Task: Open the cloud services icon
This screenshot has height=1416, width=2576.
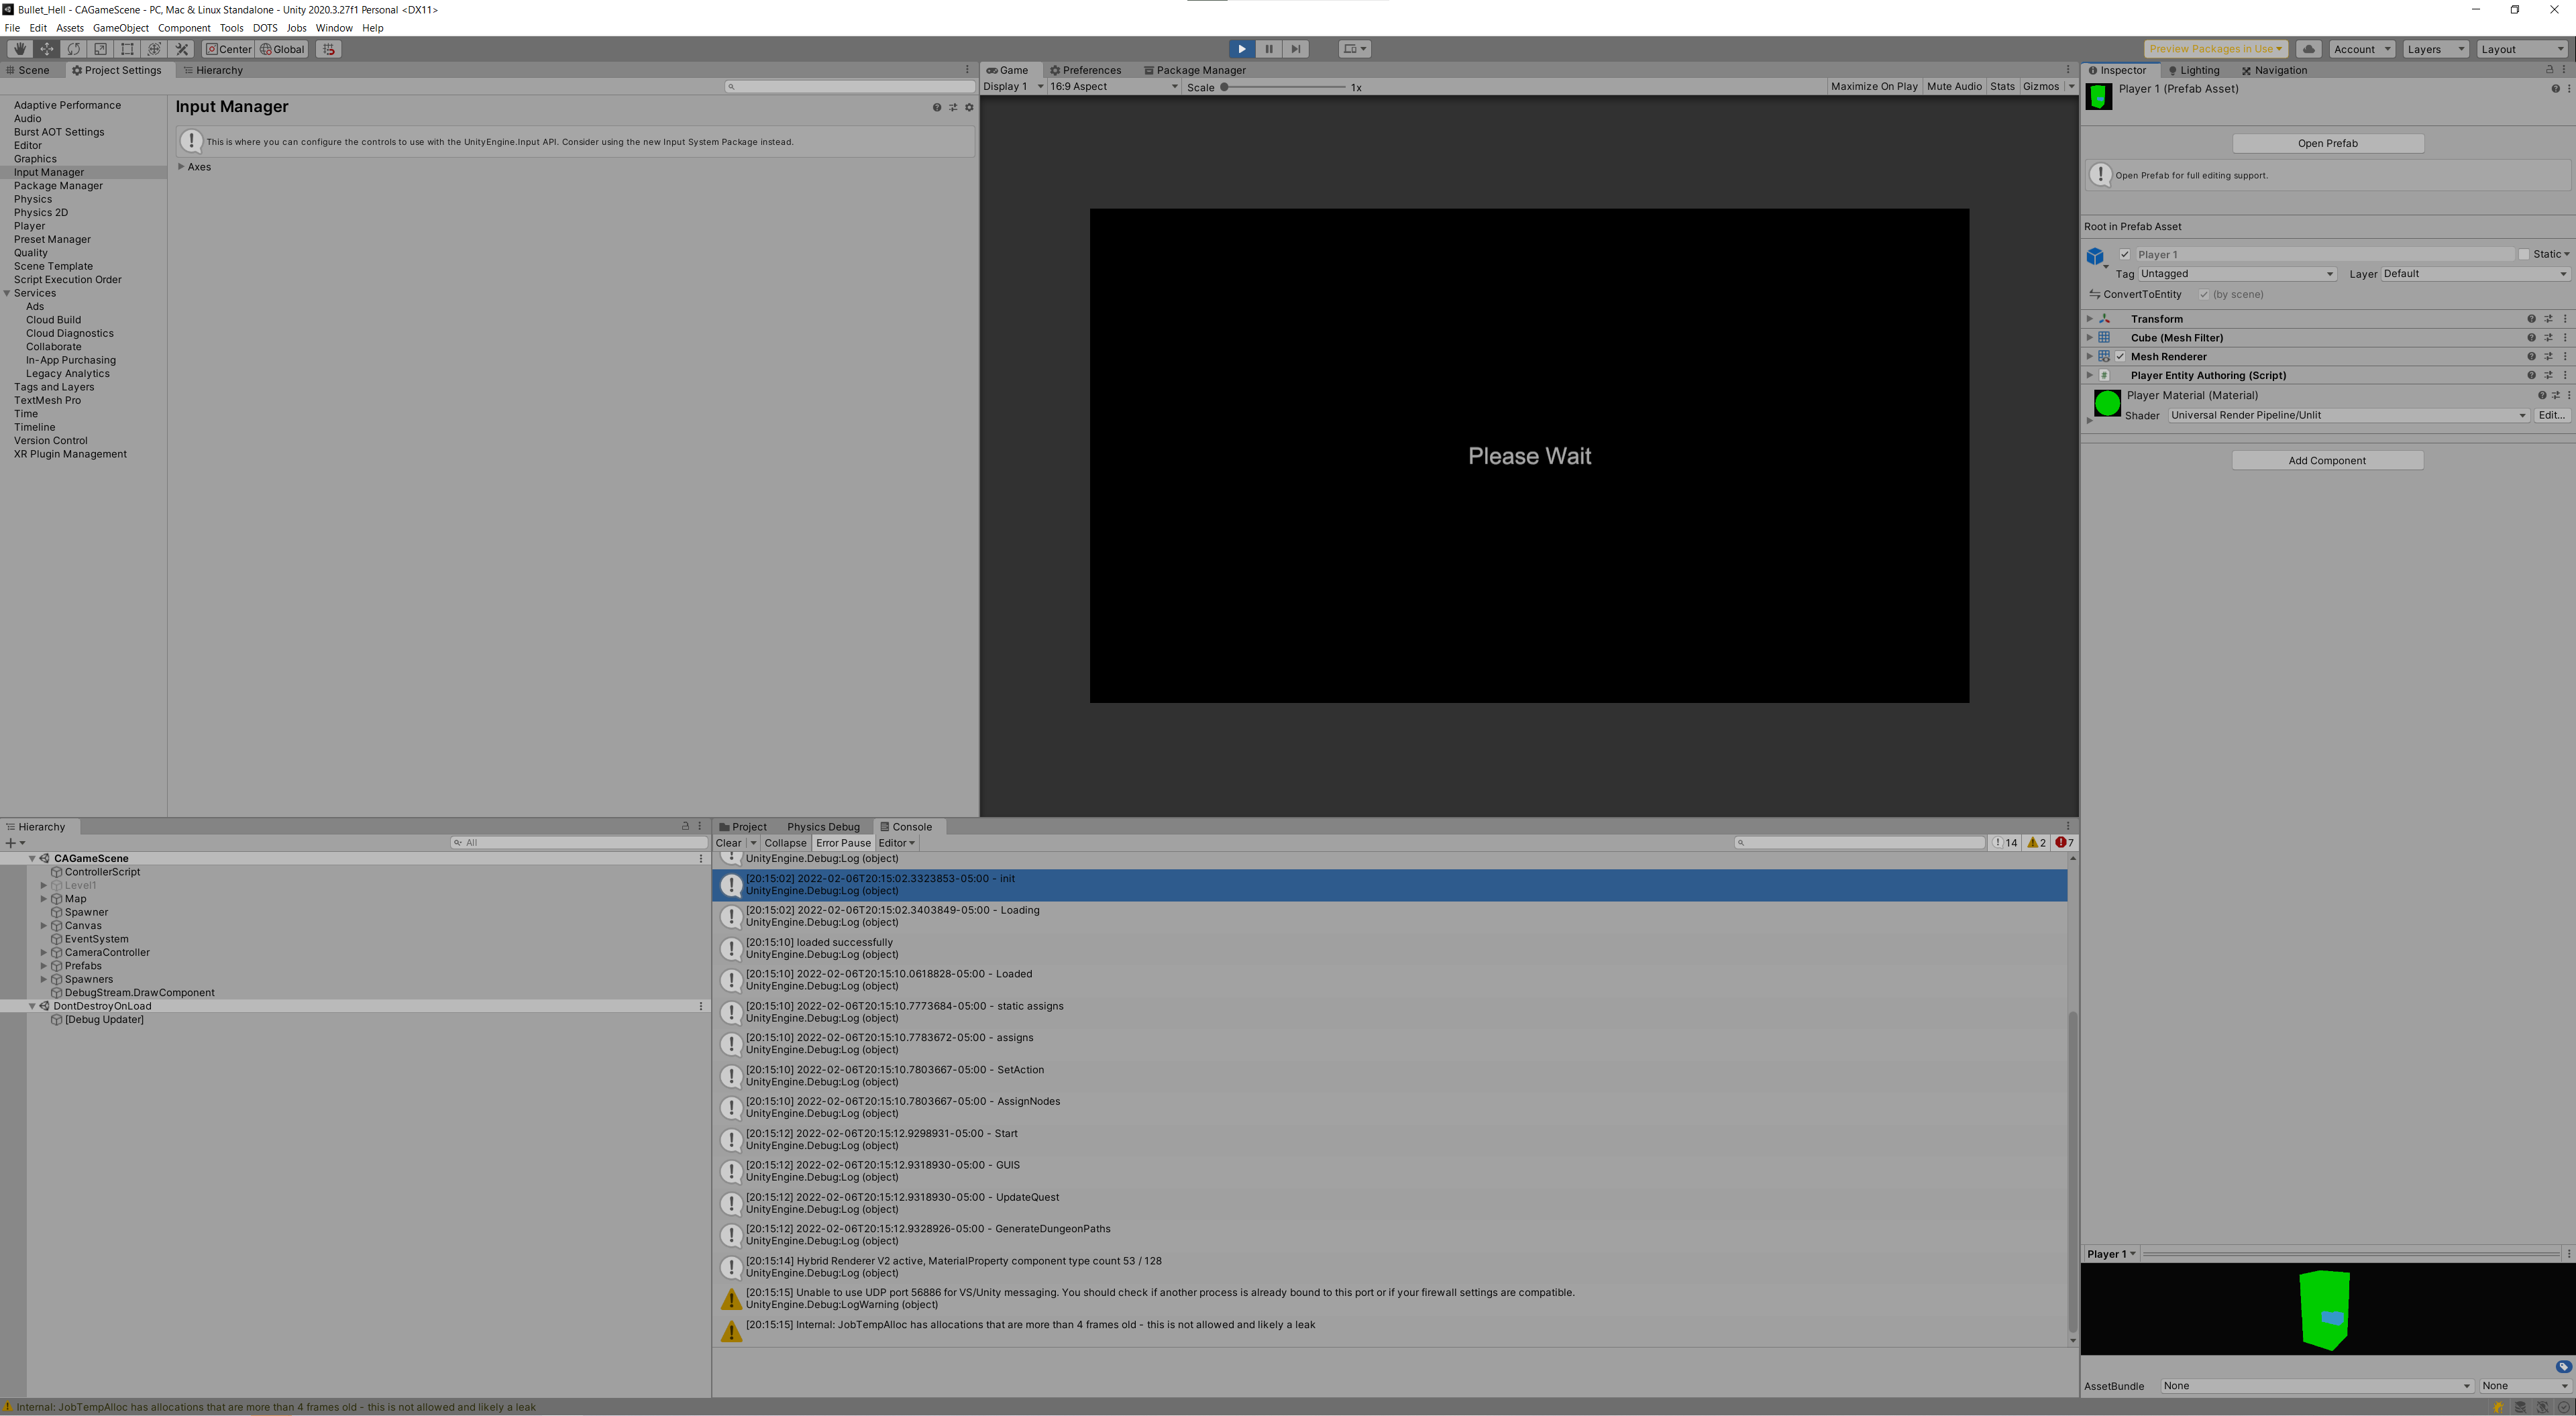Action: point(2308,49)
